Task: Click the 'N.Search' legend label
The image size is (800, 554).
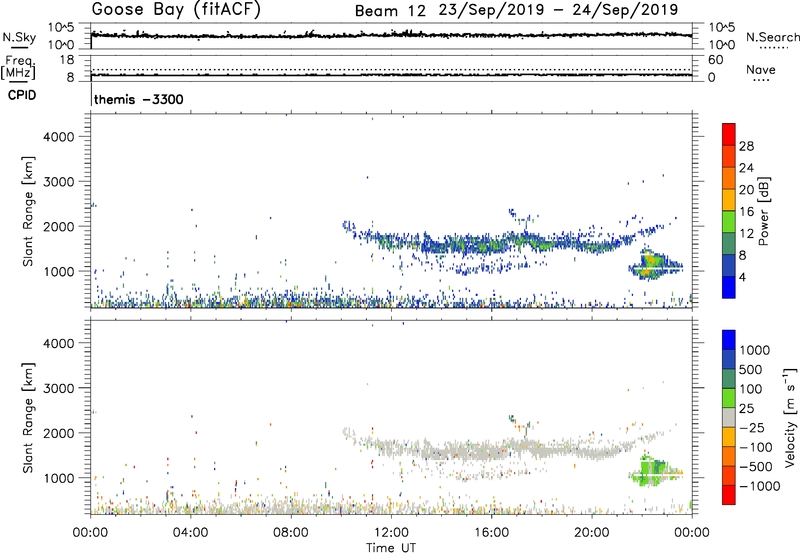Action: point(773,37)
